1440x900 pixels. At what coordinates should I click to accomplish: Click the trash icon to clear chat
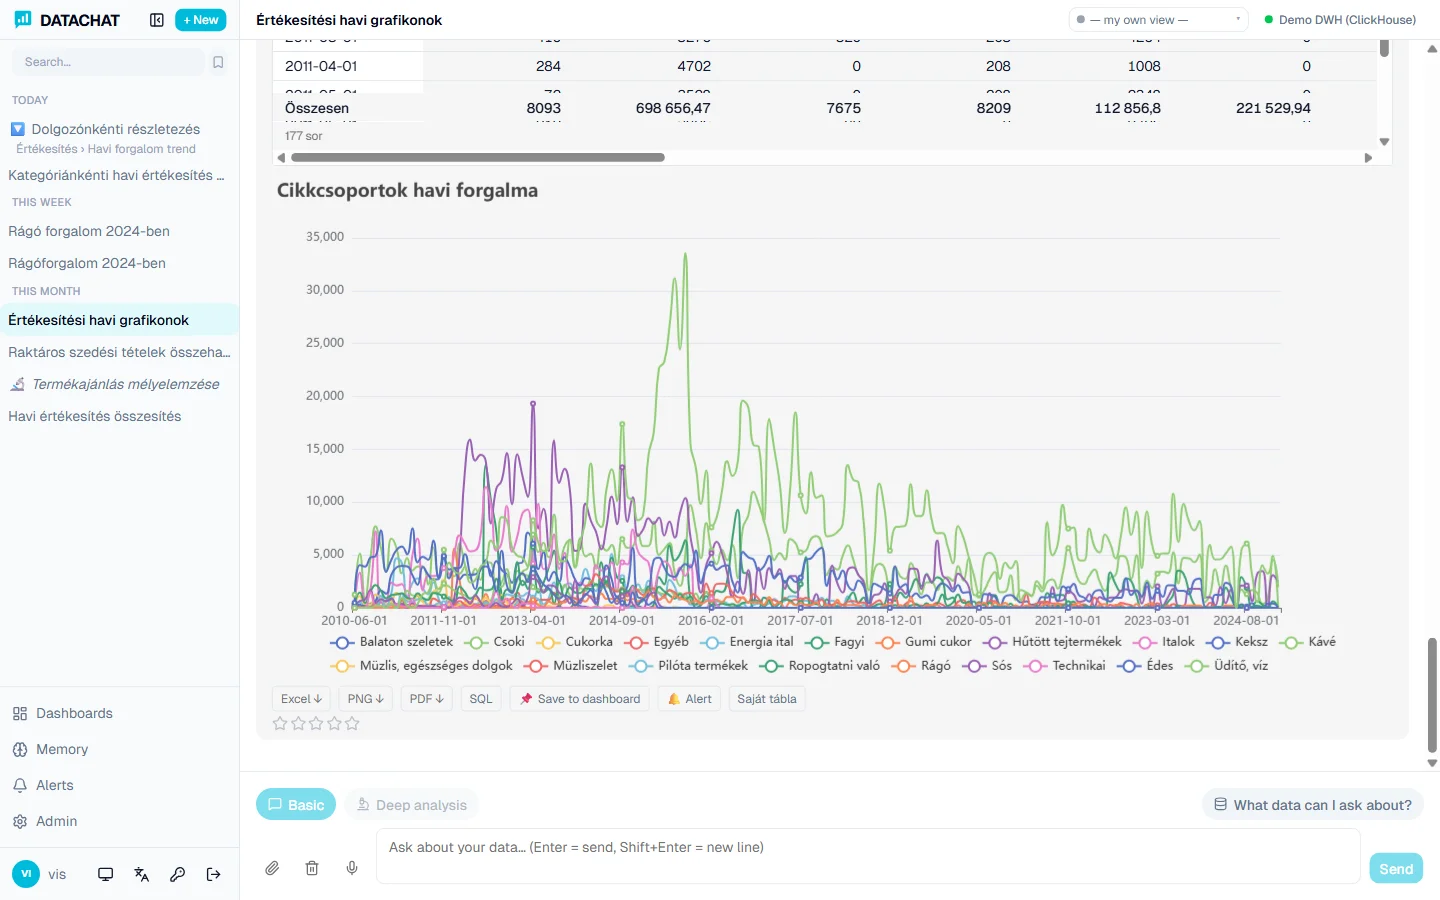(x=312, y=868)
